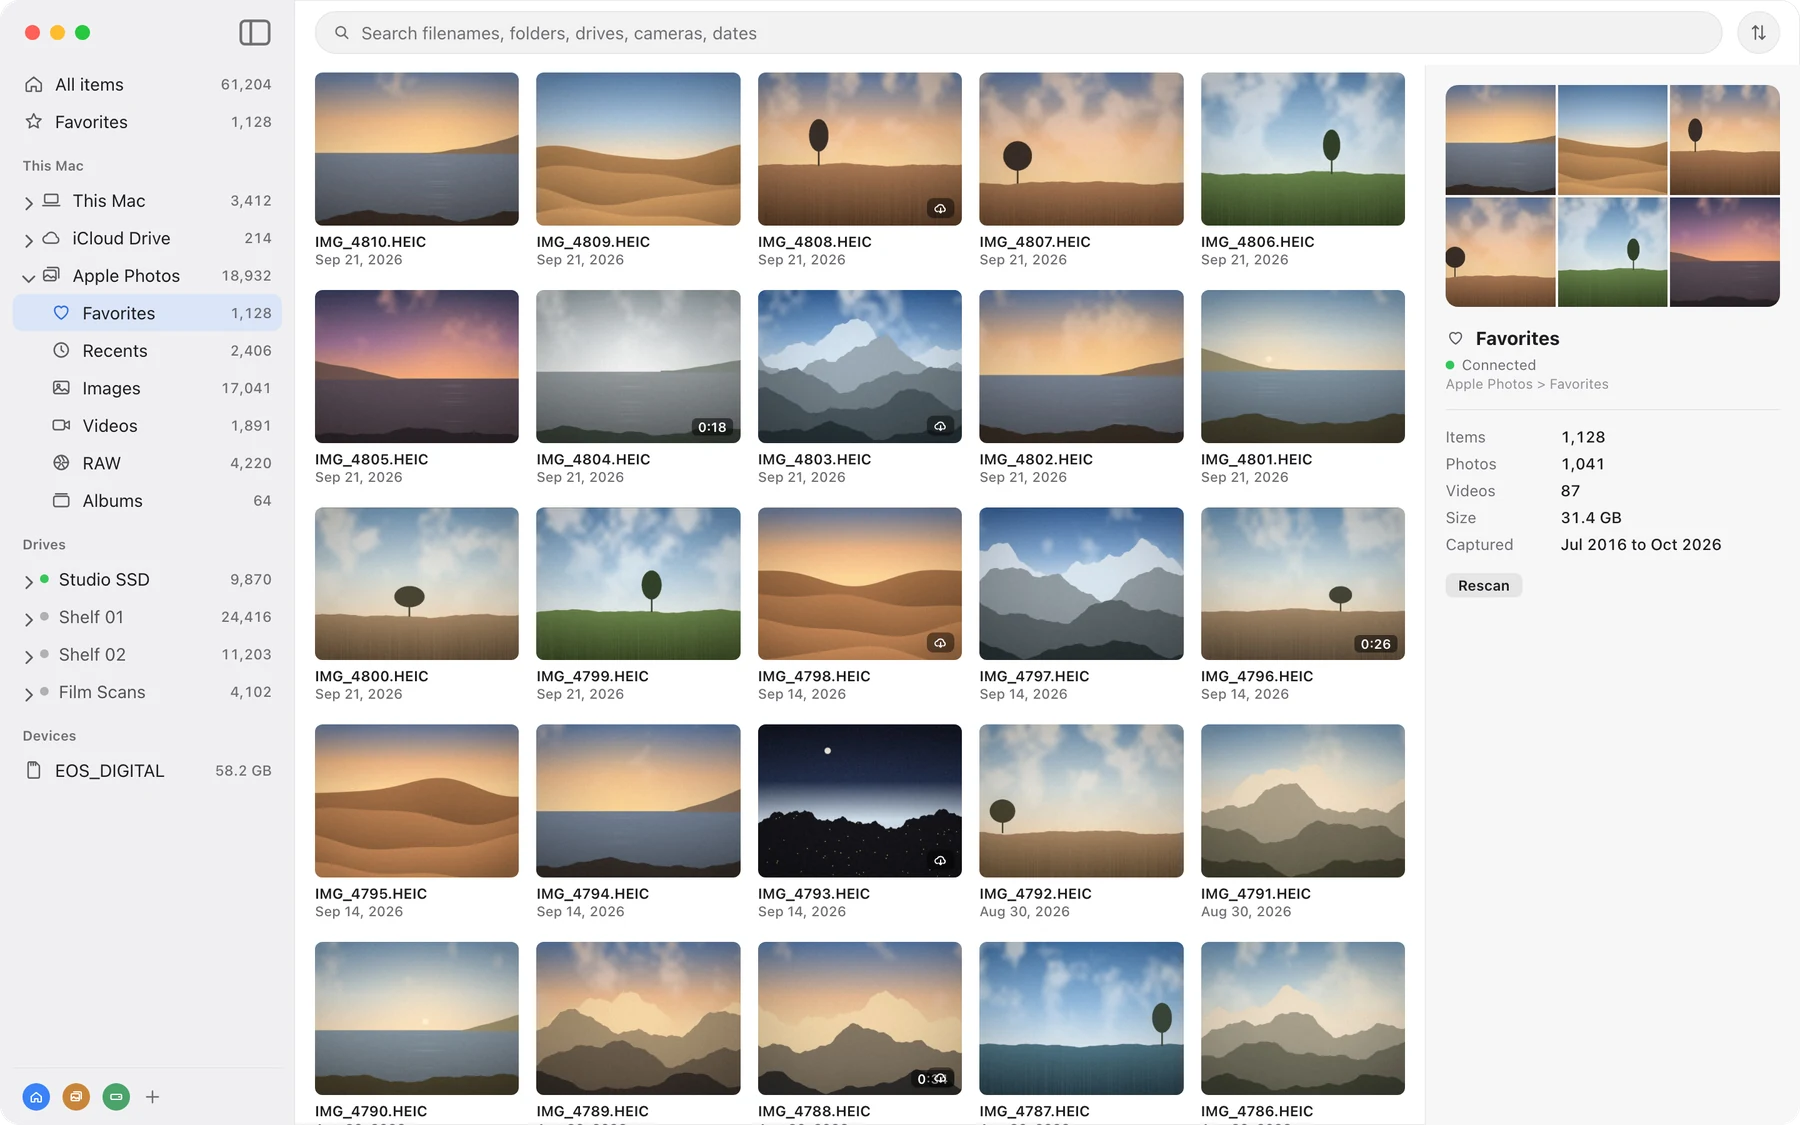Open Albums in the sidebar
The image size is (1800, 1125).
tap(147, 501)
